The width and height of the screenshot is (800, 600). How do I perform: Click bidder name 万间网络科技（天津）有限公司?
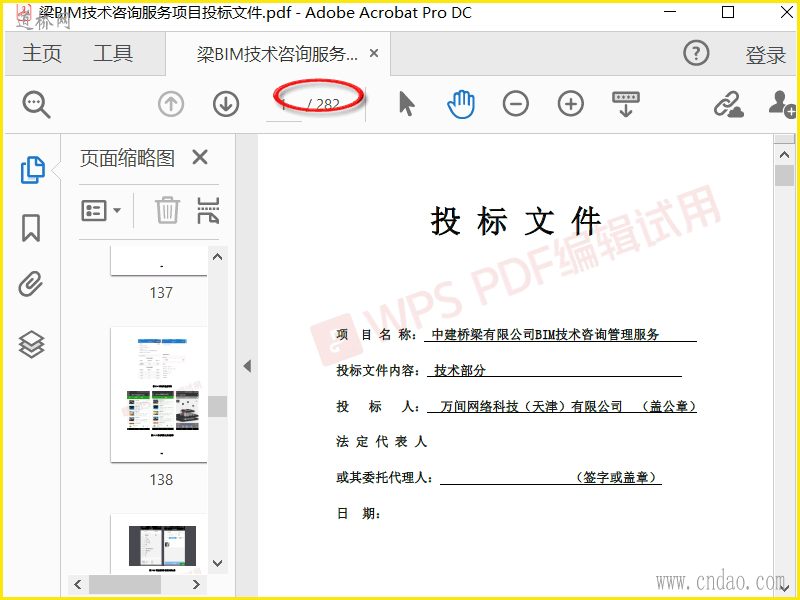[531, 406]
